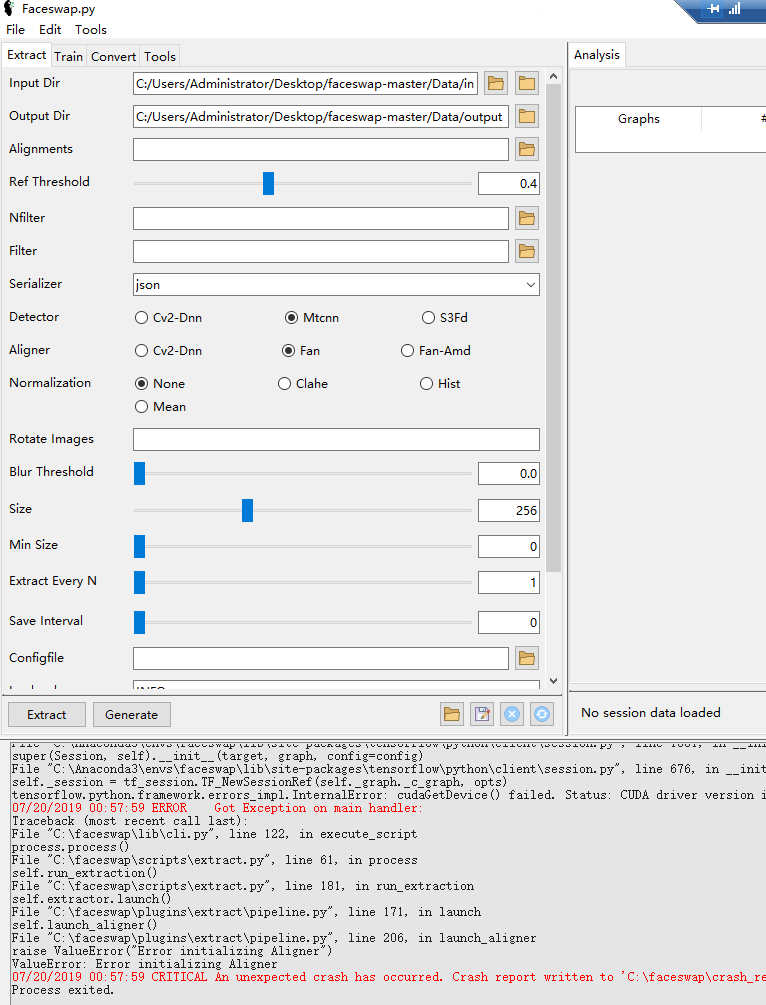Browse for the Output Dir folder
This screenshot has height=1005, width=766.
coord(527,117)
